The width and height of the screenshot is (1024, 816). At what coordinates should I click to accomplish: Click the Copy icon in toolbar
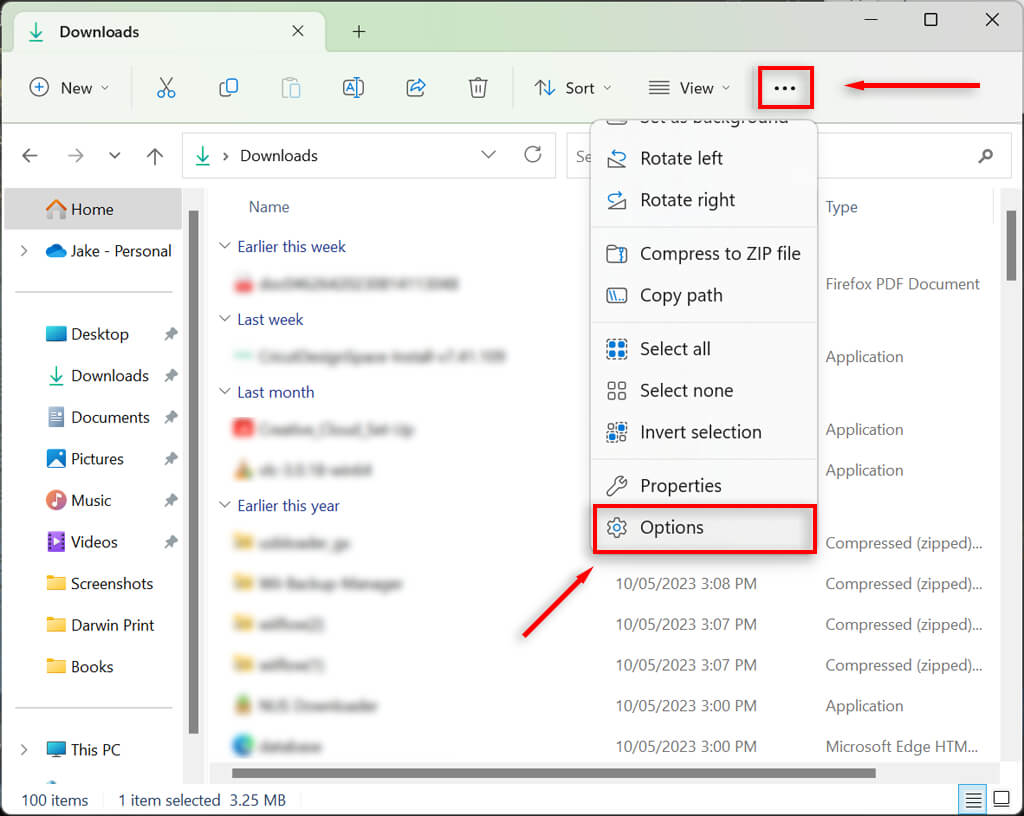coord(228,88)
